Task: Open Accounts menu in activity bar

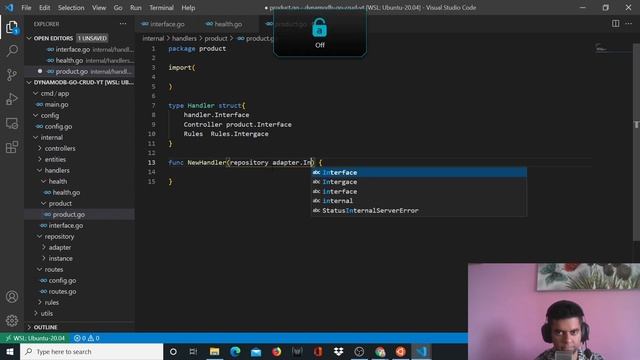Action: (x=12, y=297)
